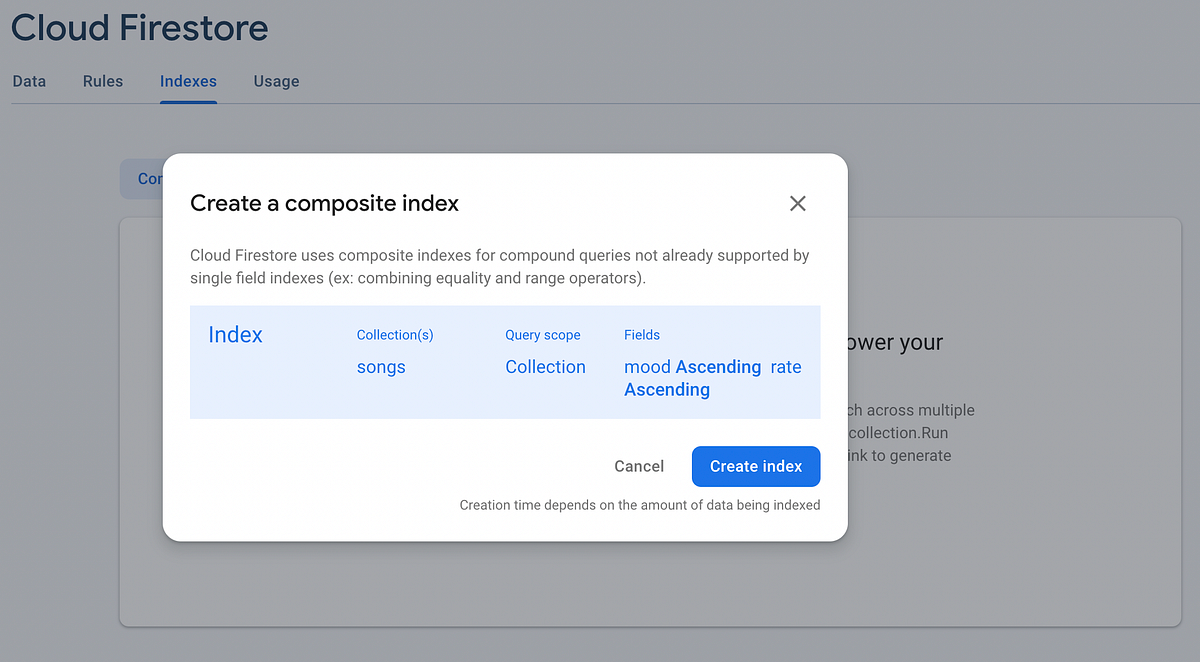Switch to the Data tab
1200x662 pixels.
(28, 81)
